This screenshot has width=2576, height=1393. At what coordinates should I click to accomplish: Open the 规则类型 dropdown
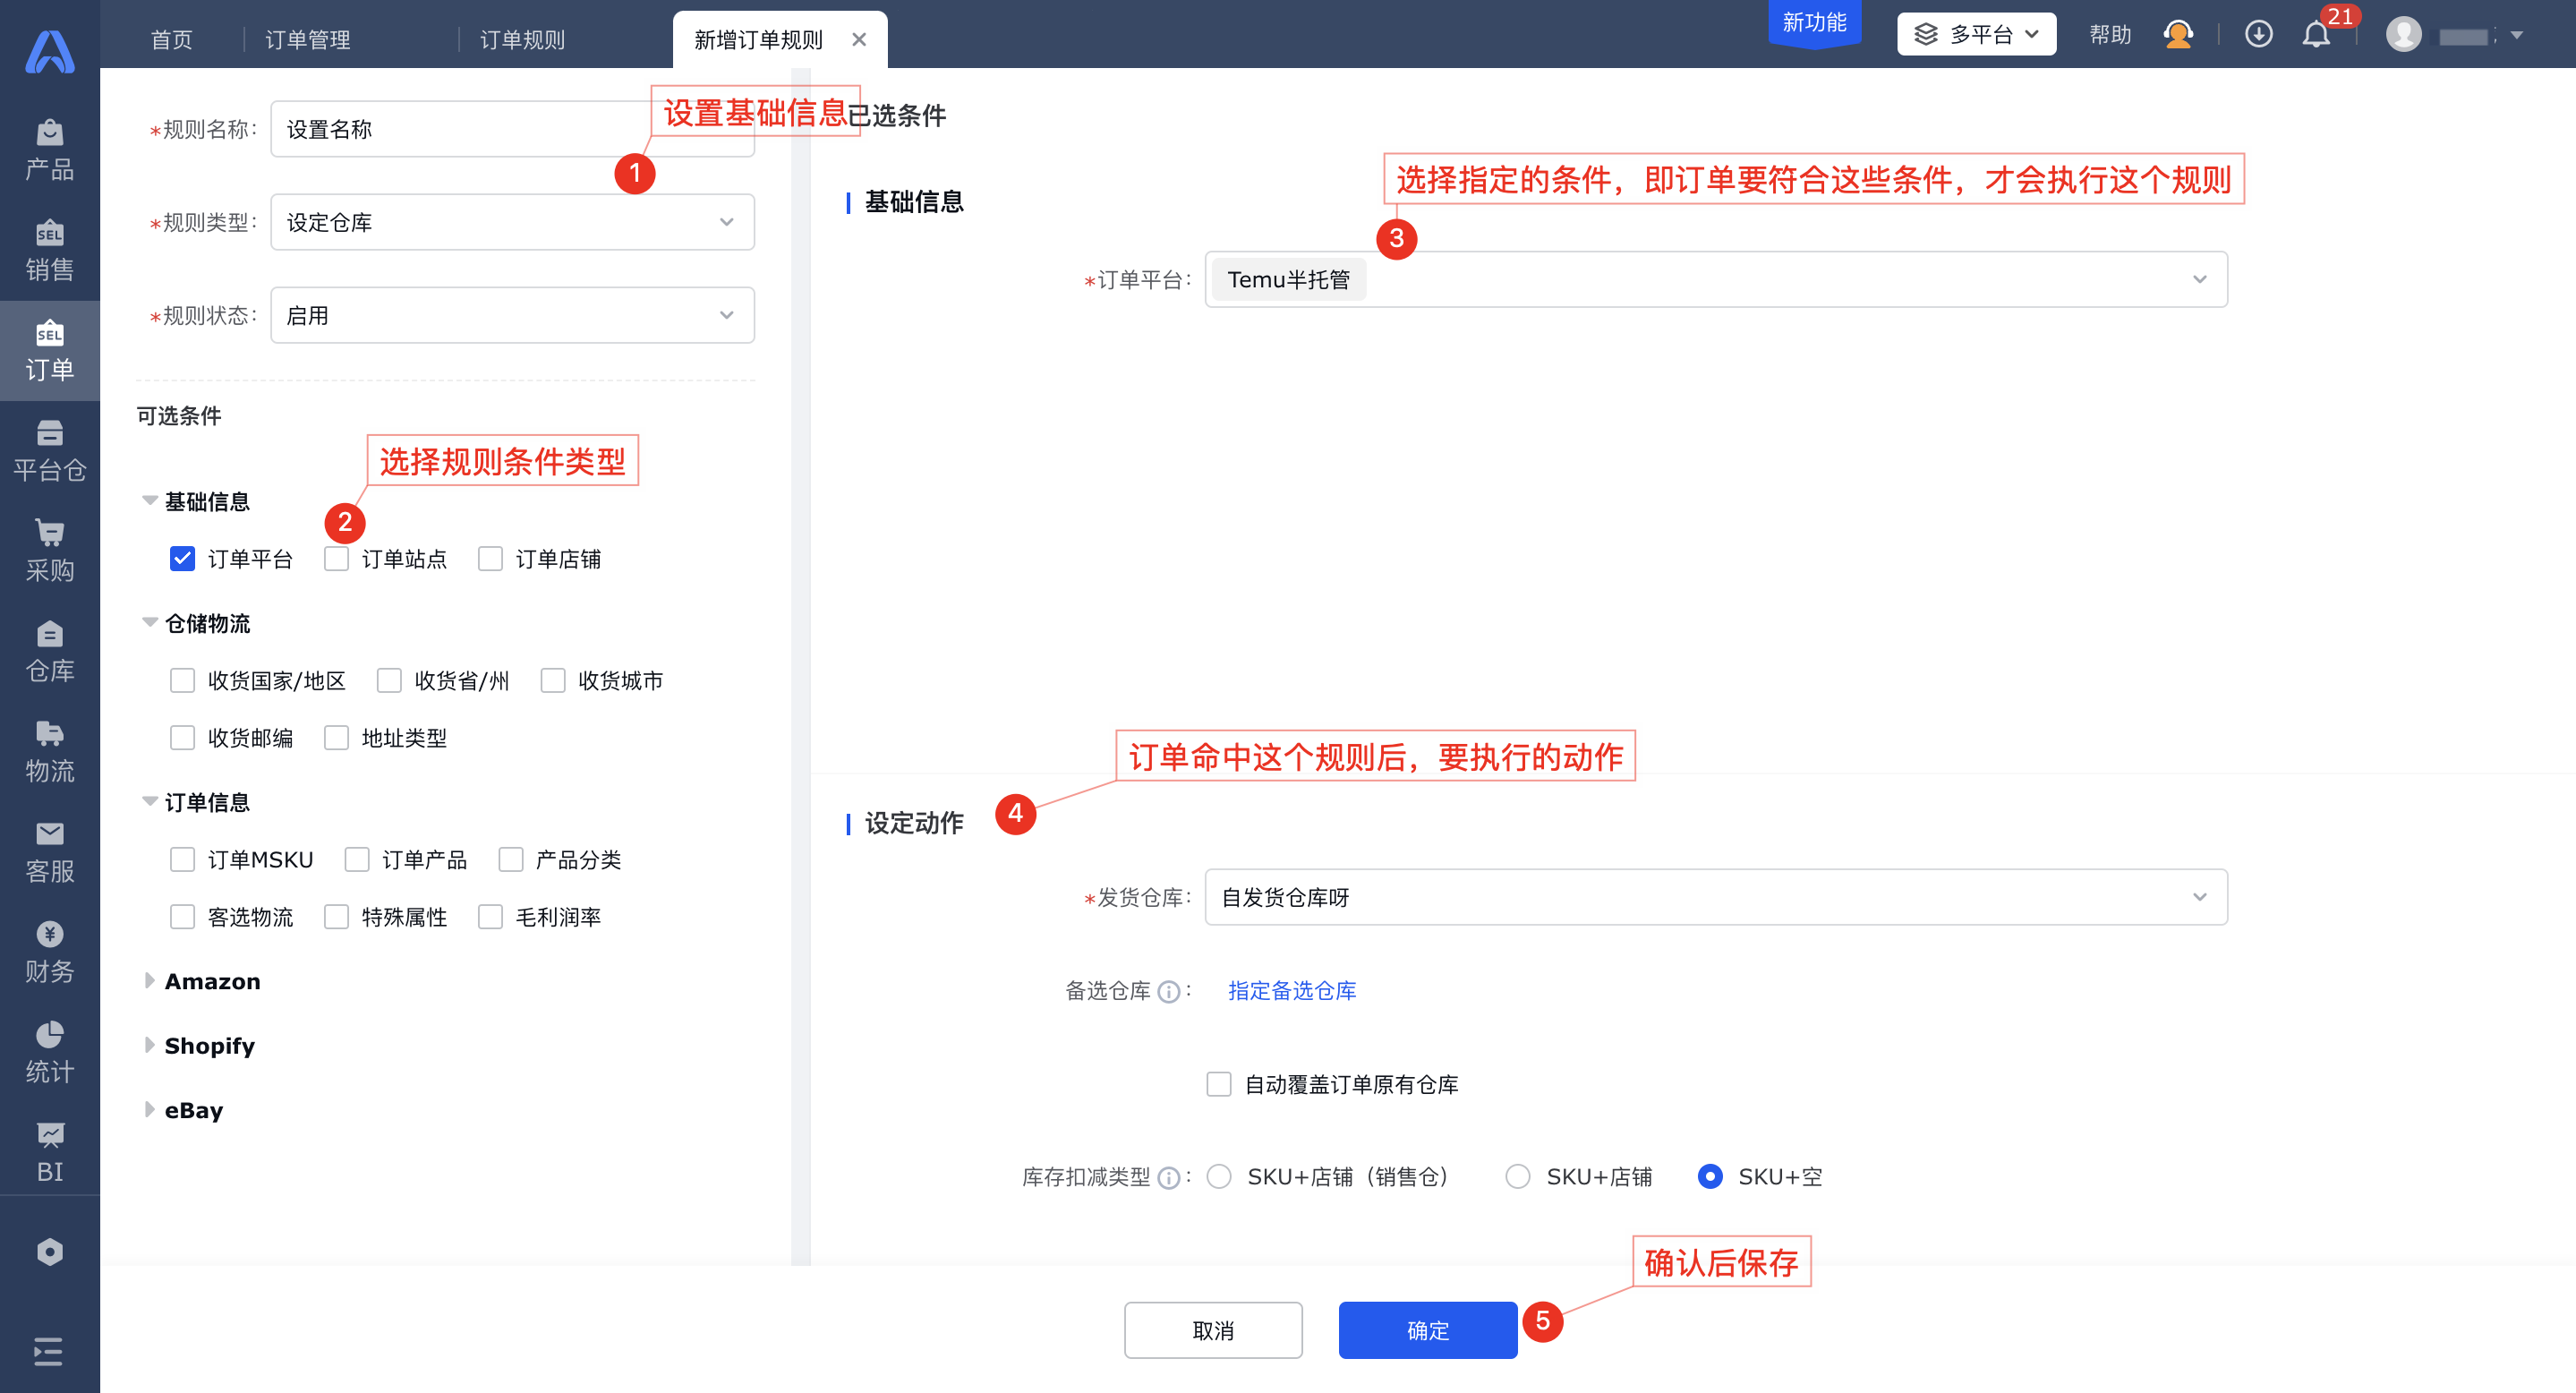[x=512, y=222]
